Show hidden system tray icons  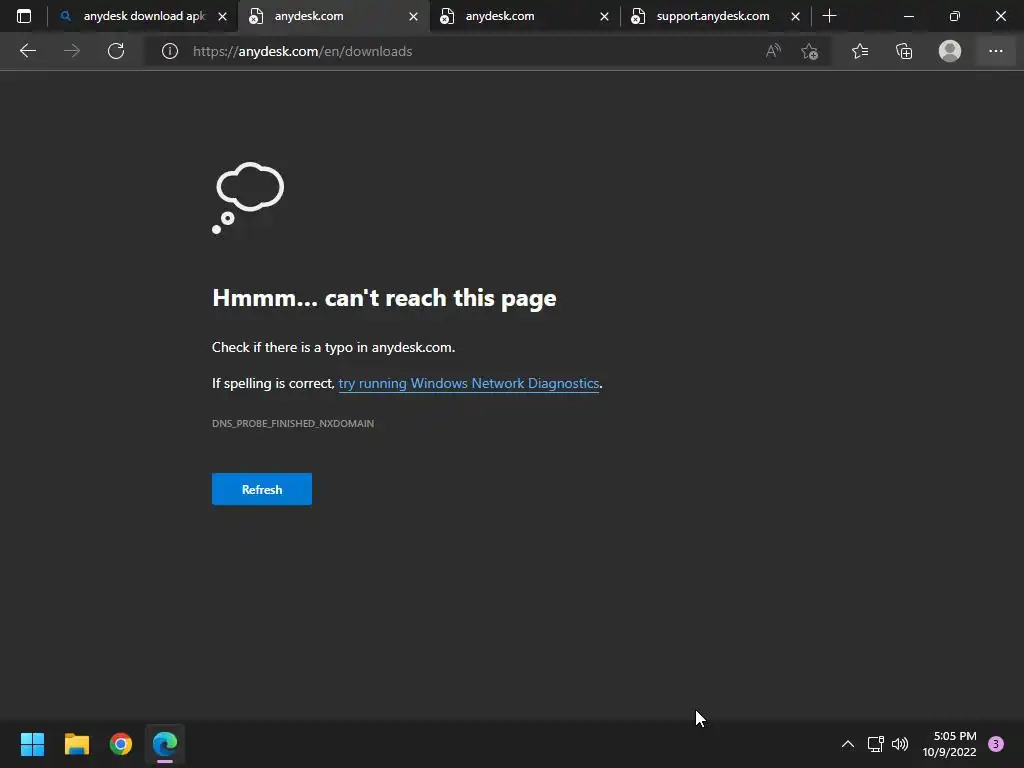pos(848,744)
